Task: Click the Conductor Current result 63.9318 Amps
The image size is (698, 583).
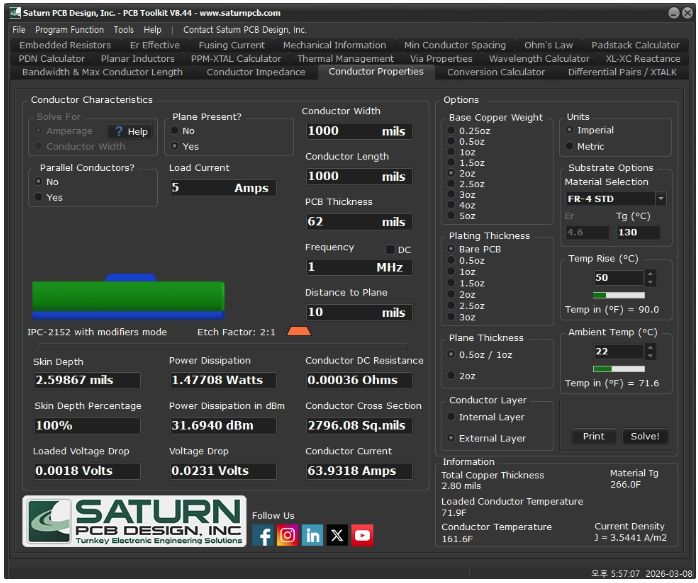Action: (x=358, y=471)
